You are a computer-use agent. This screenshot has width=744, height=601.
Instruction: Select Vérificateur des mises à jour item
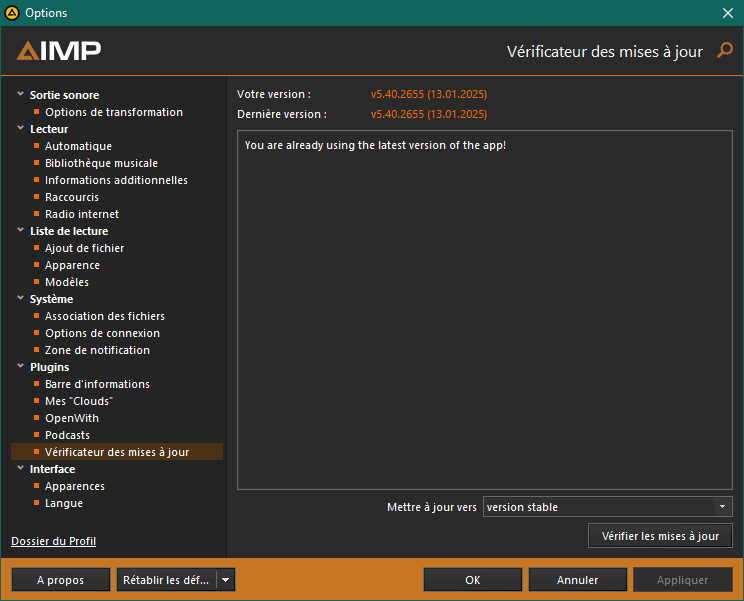pos(117,452)
